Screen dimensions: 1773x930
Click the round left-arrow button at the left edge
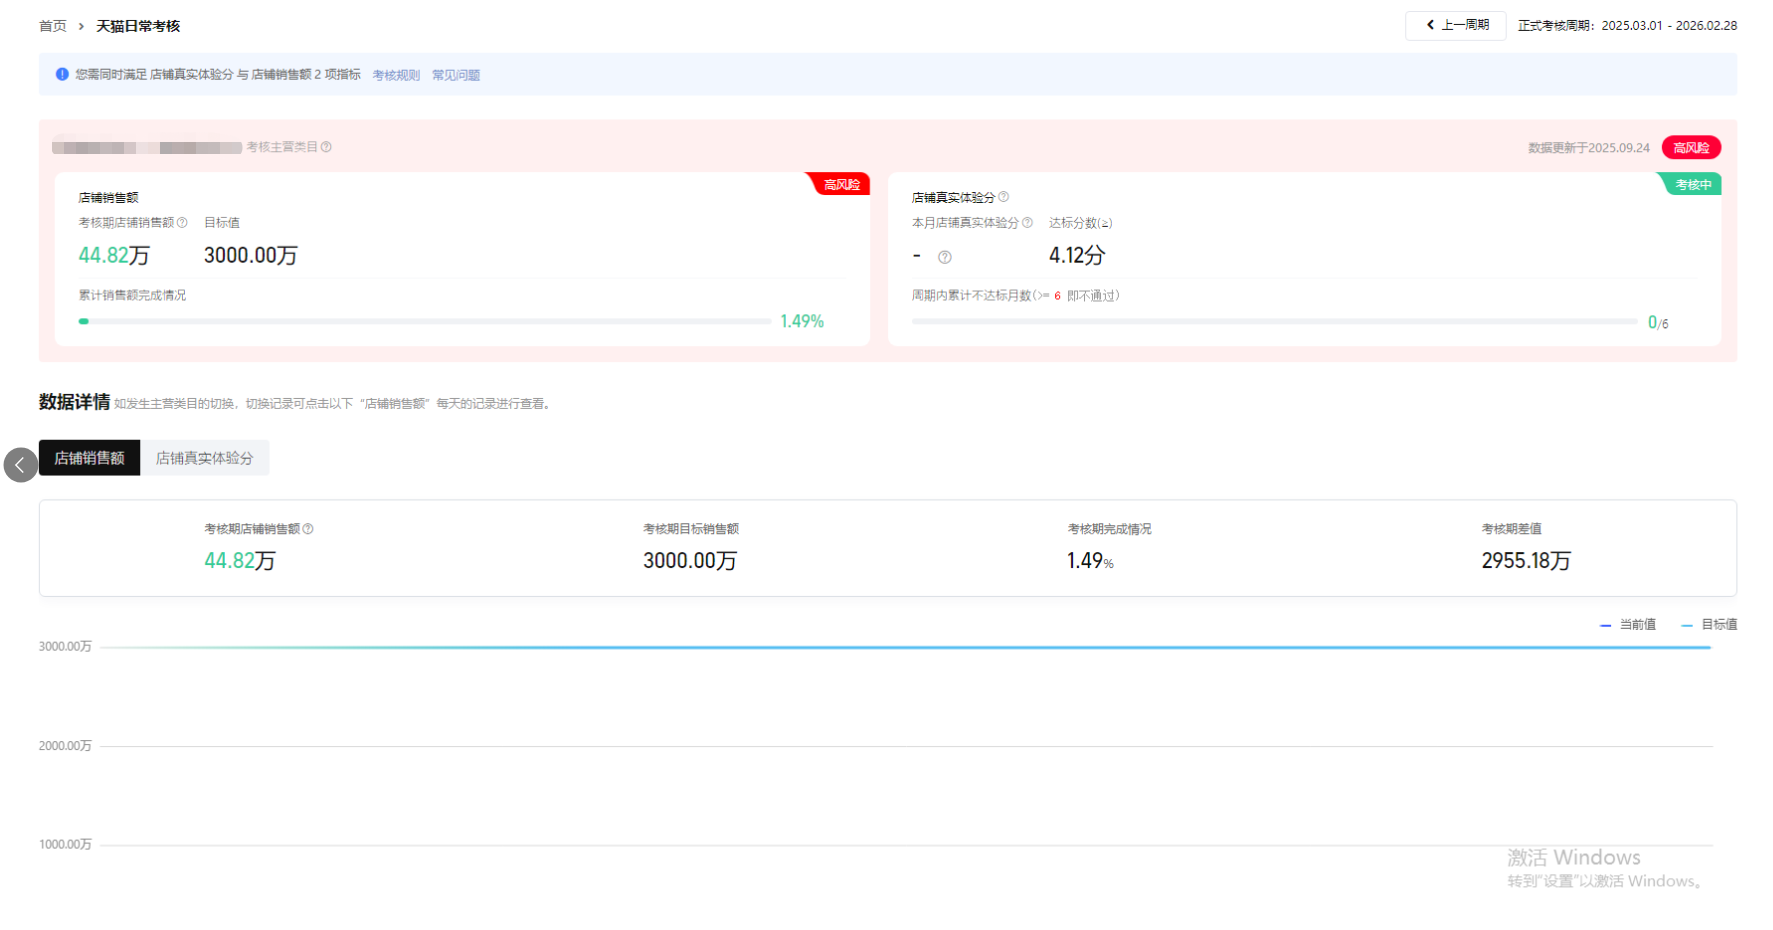coord(21,465)
